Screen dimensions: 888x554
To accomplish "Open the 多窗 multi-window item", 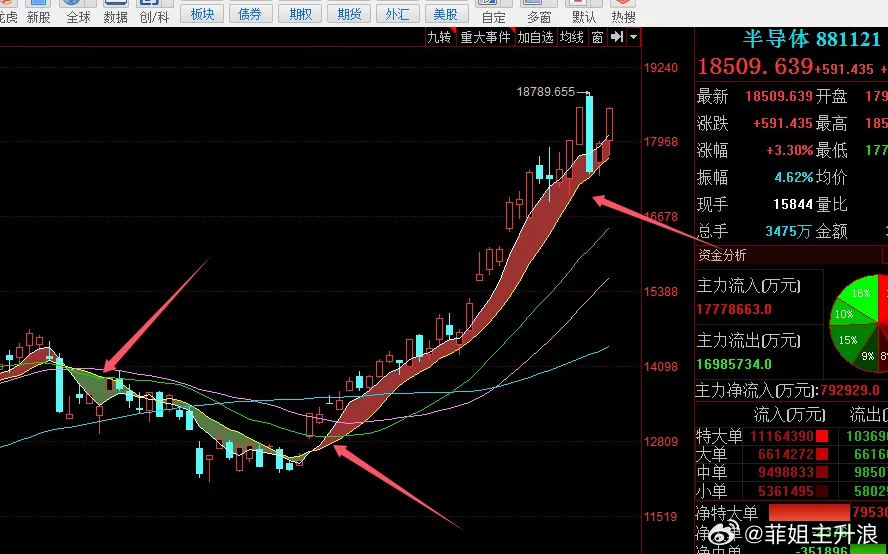I will [x=539, y=11].
